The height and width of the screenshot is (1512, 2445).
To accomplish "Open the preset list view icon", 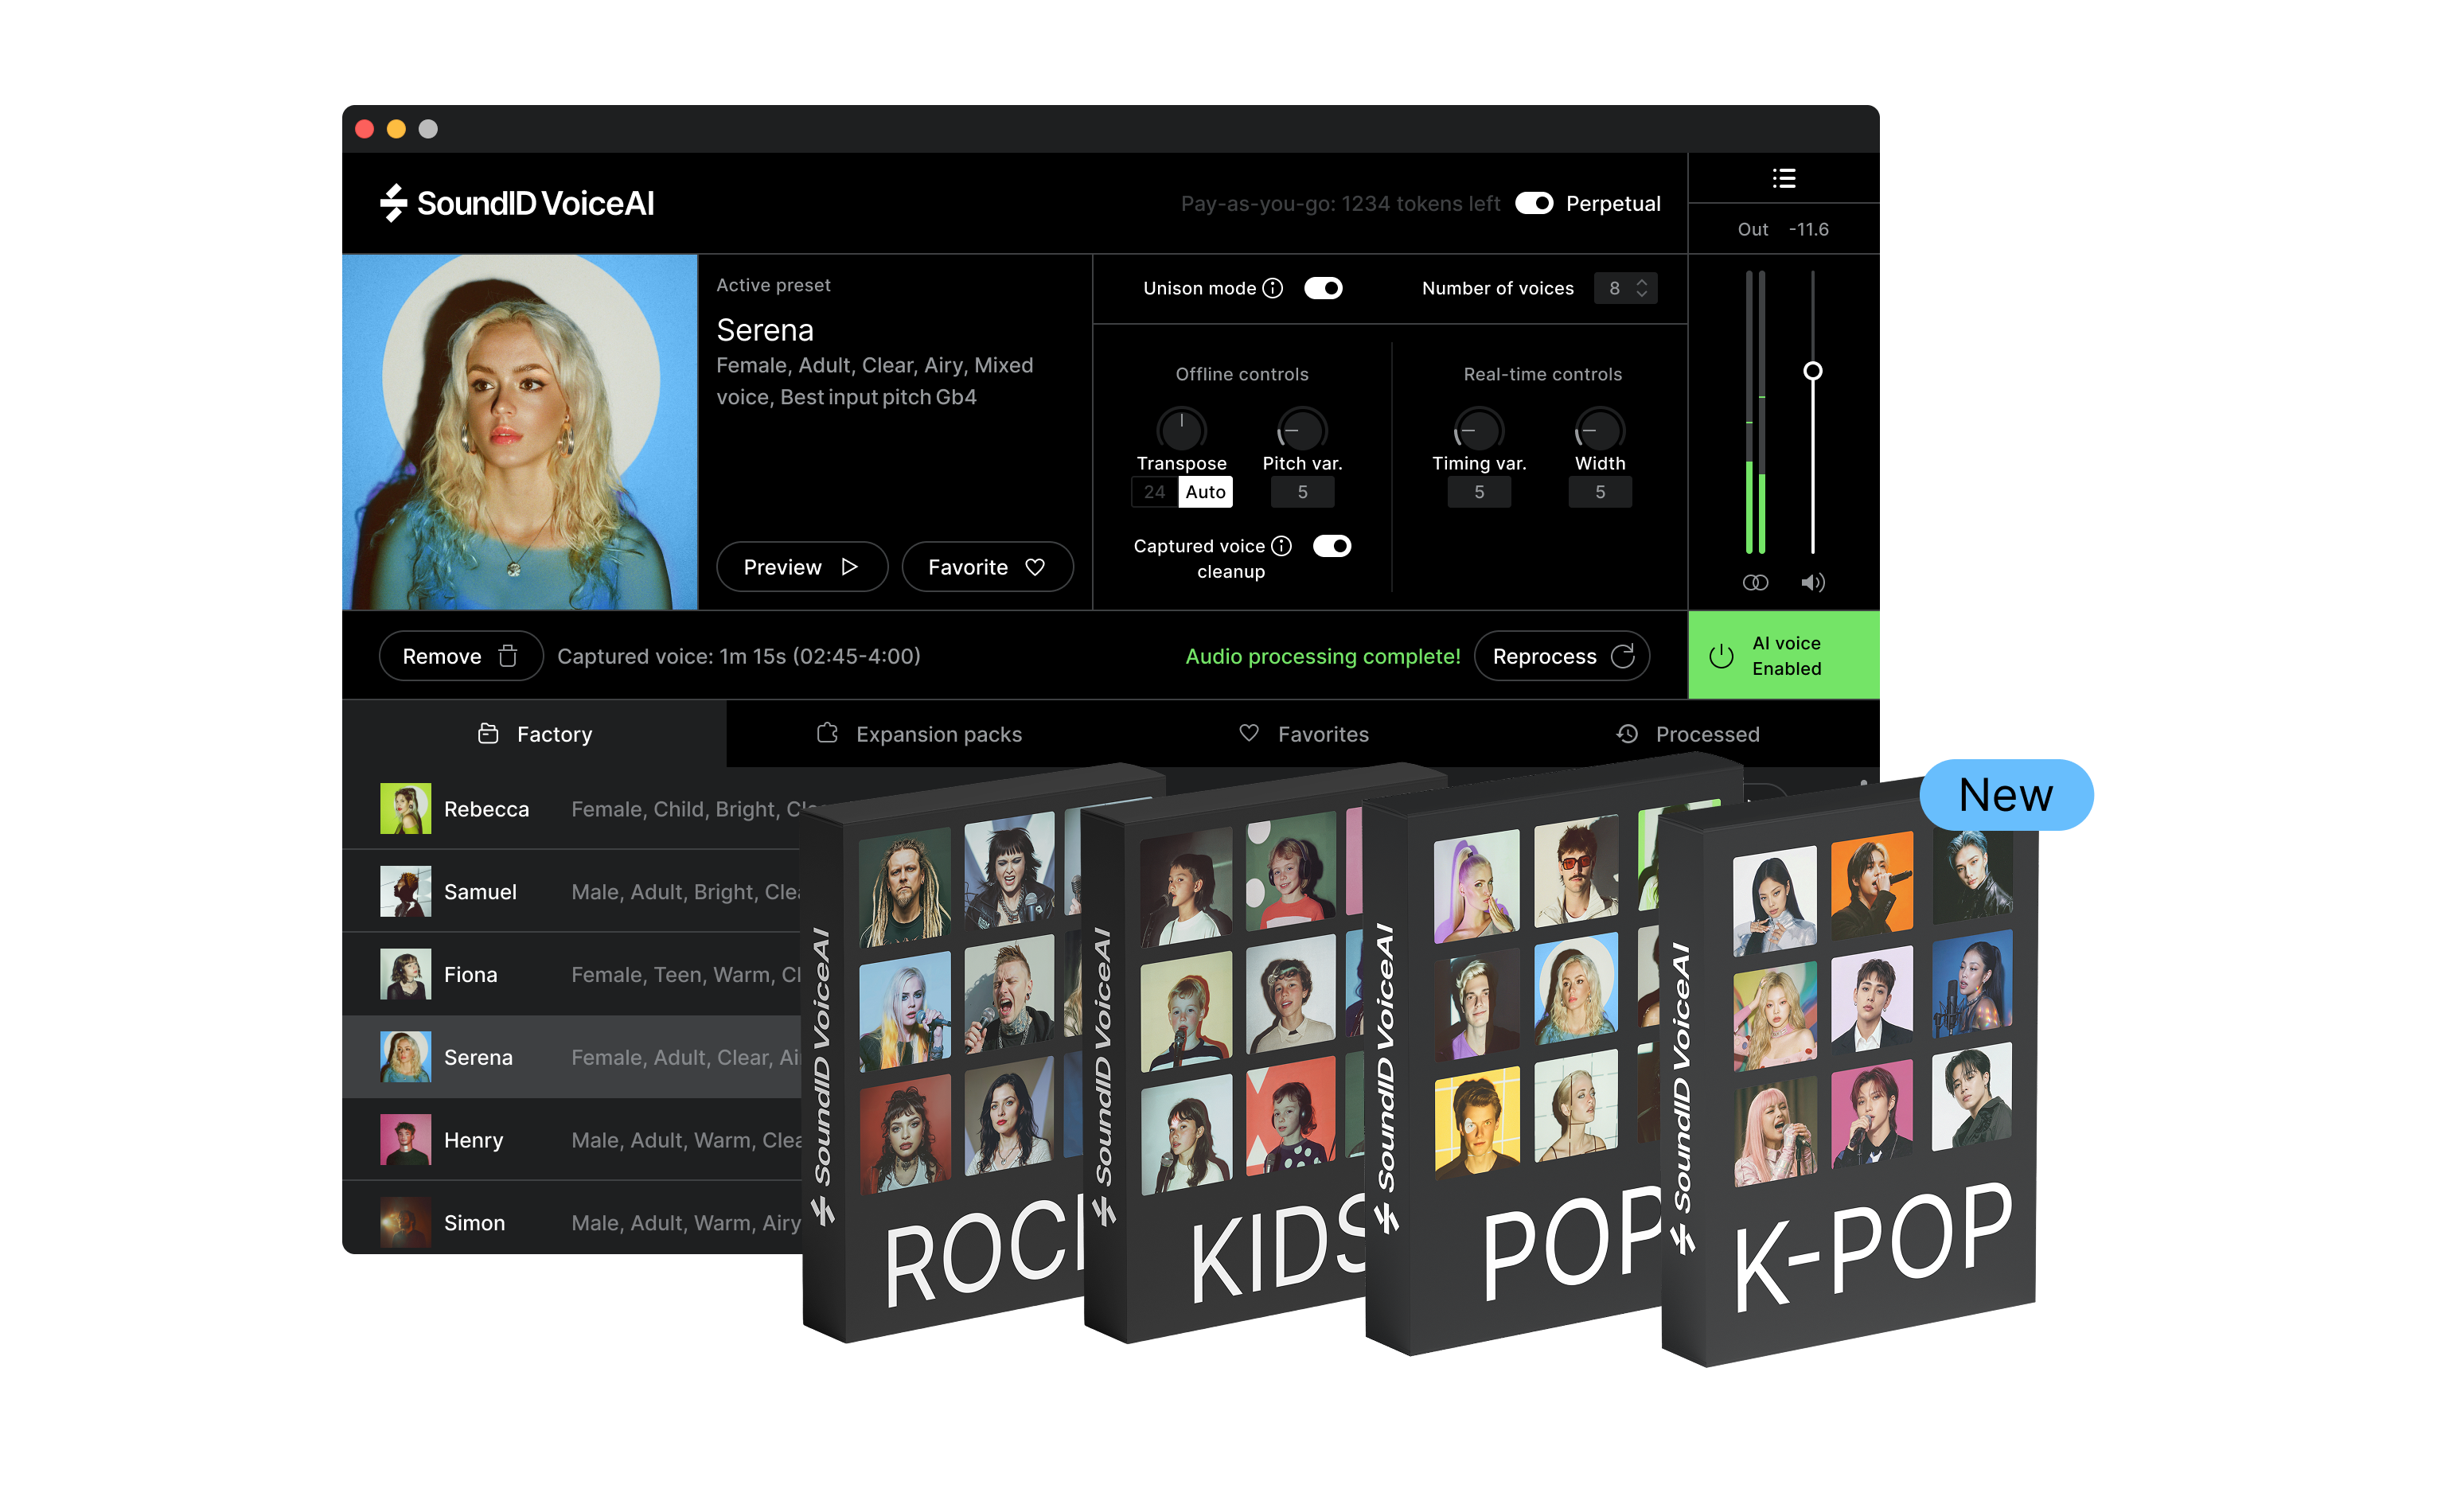I will [x=1785, y=178].
